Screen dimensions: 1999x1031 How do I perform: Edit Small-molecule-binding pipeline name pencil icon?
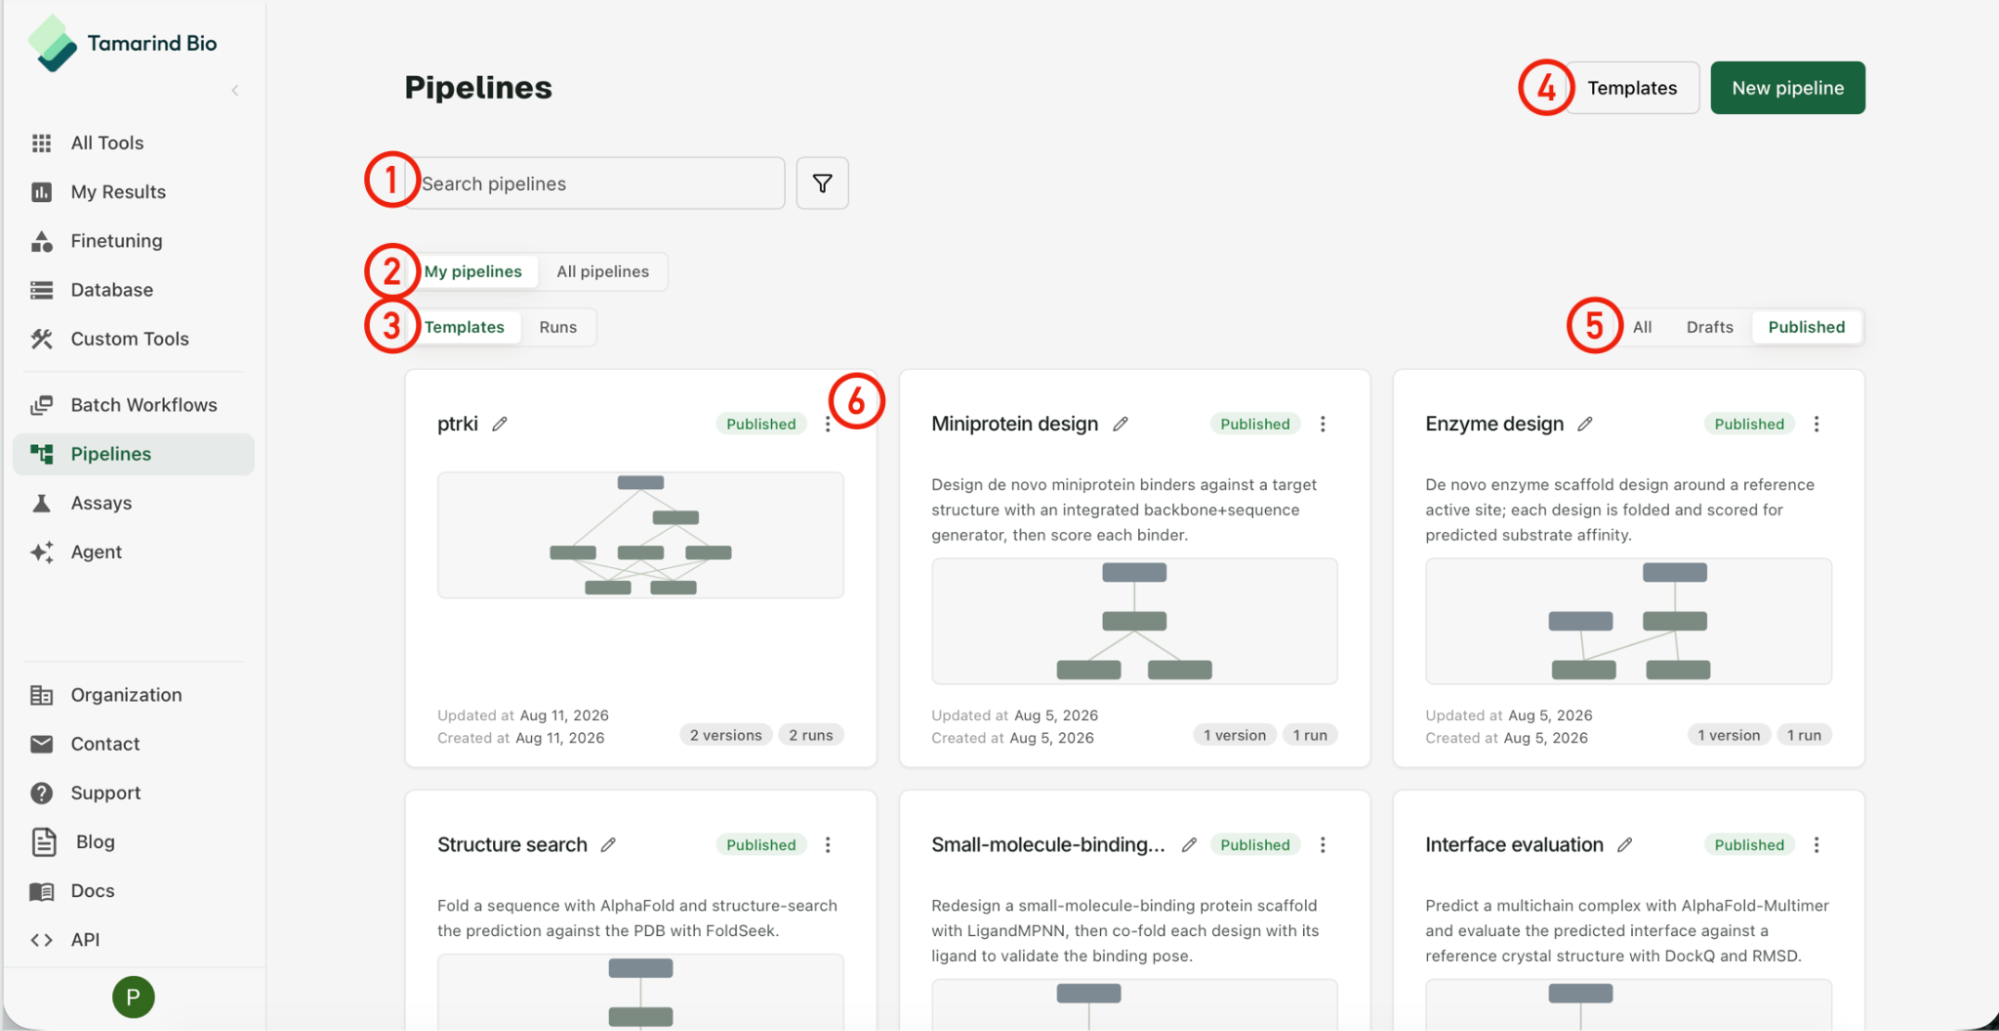tap(1189, 845)
